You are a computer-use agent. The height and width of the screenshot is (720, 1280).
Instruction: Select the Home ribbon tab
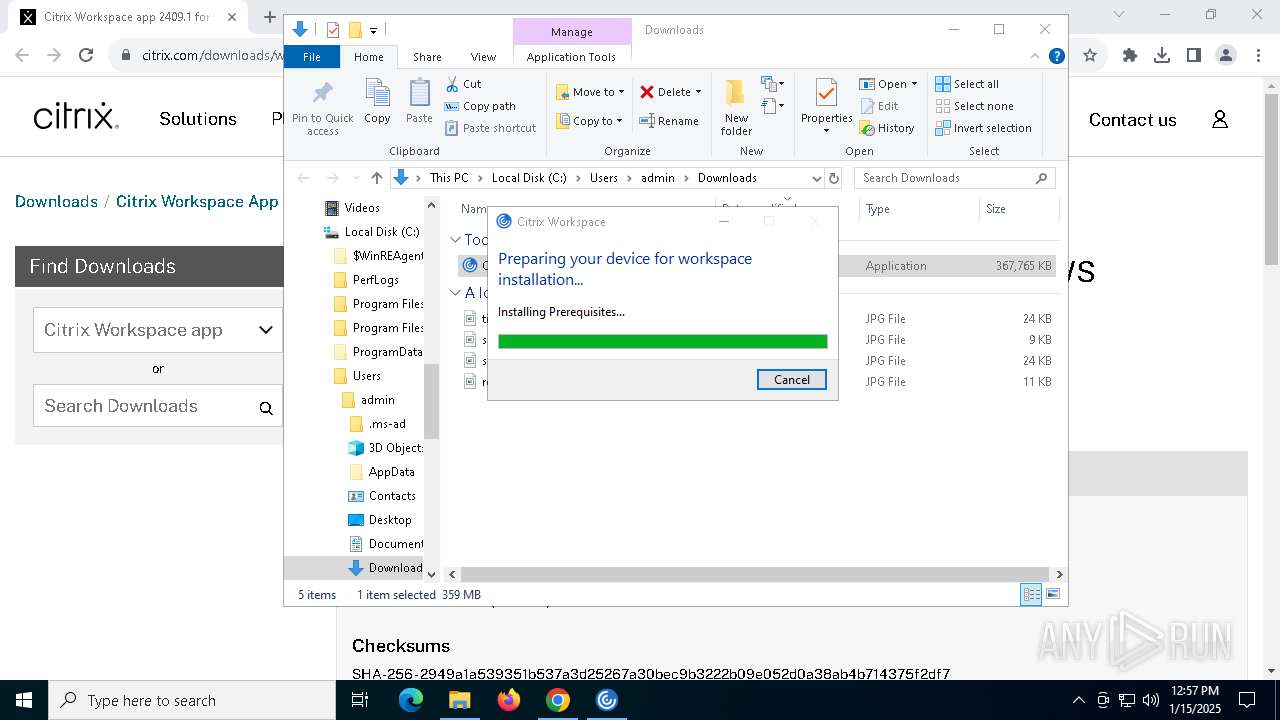368,57
